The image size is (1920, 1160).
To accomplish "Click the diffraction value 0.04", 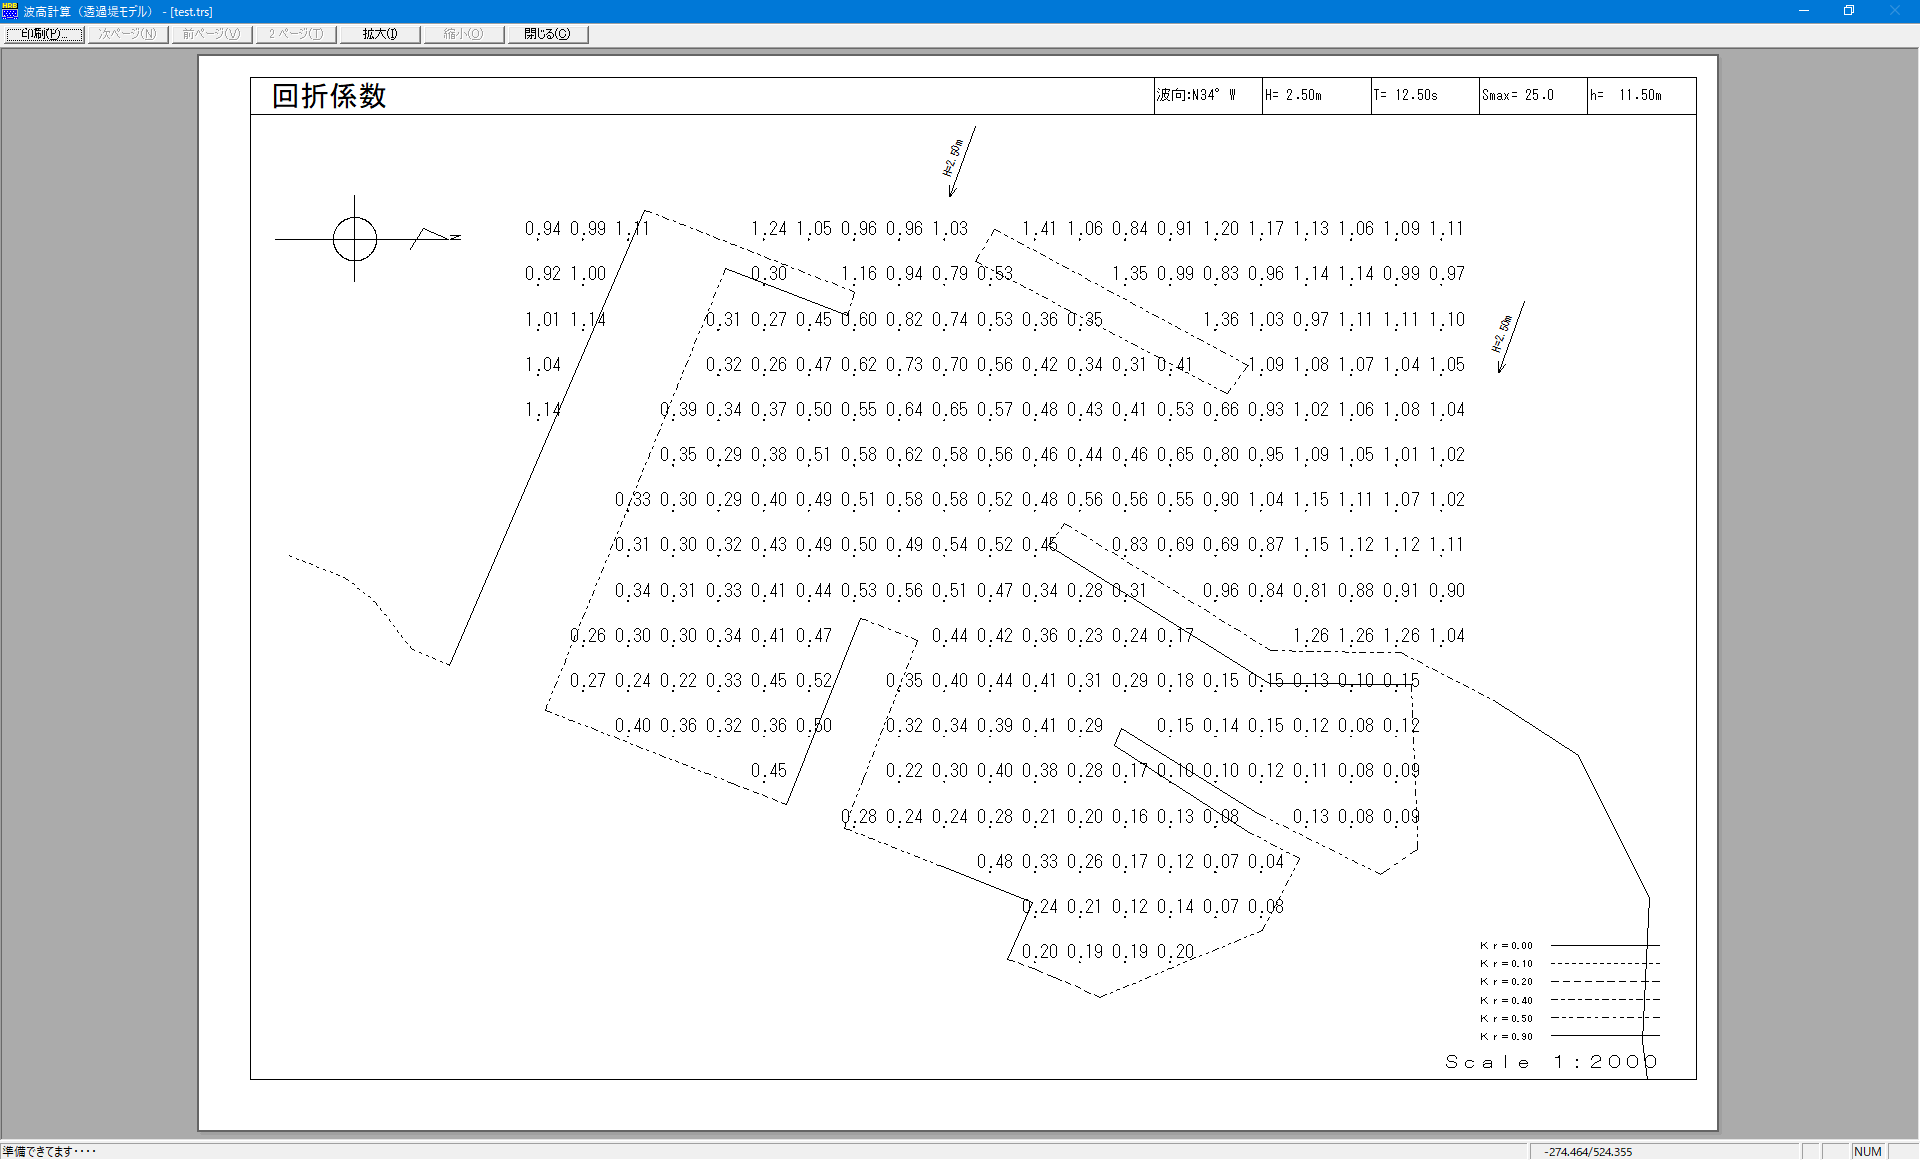I will point(1265,862).
